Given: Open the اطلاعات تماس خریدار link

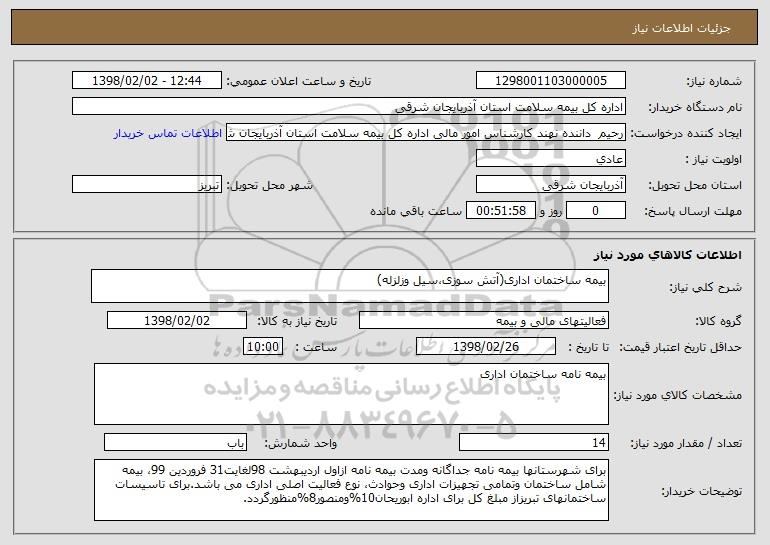Looking at the screenshot, I should [168, 134].
